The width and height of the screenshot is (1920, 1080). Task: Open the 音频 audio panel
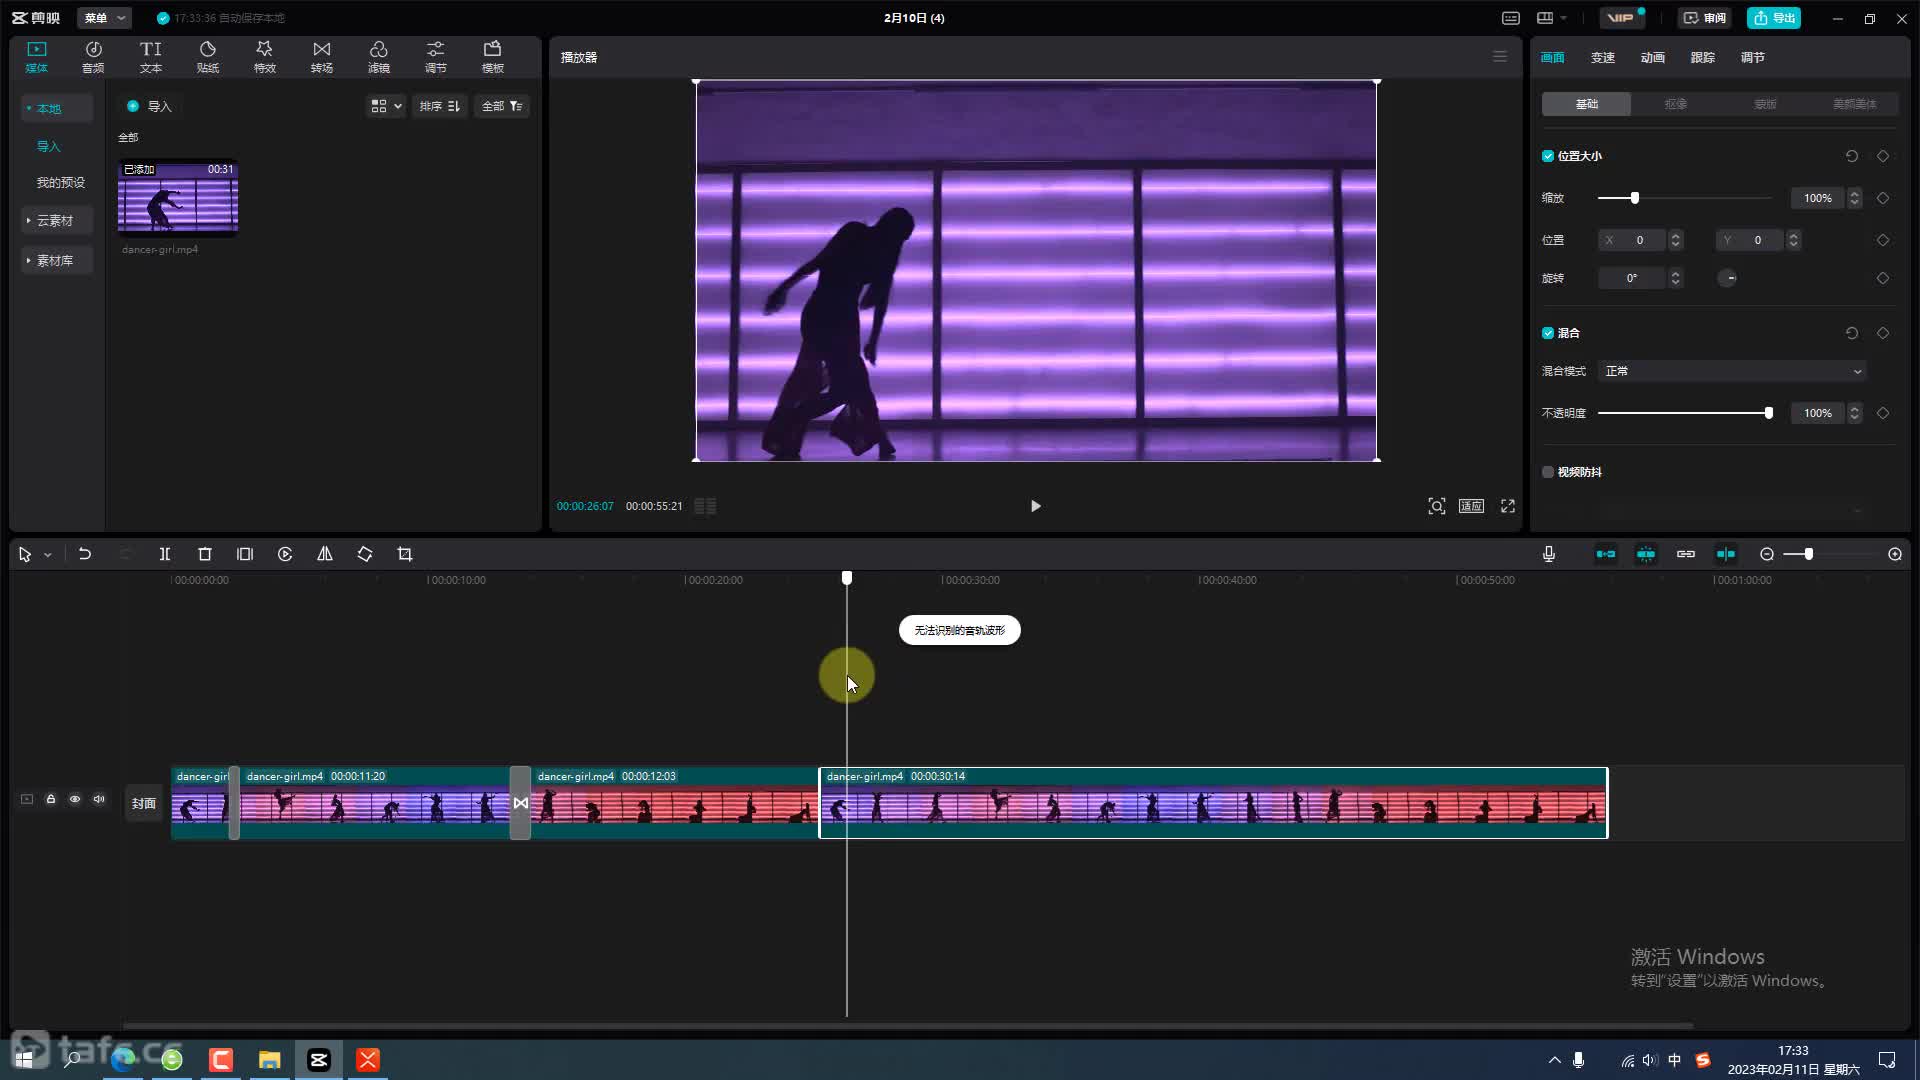click(93, 57)
